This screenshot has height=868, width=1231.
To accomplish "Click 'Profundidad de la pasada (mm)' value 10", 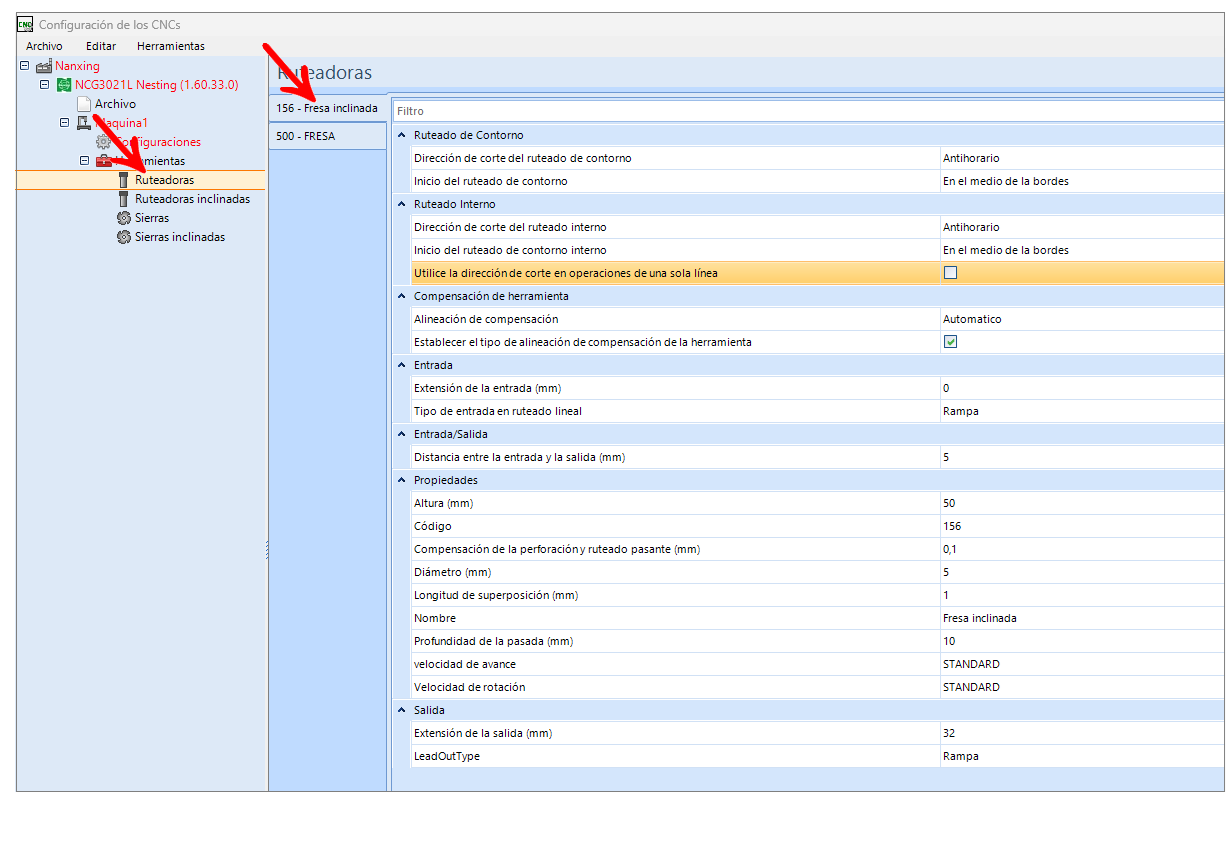I will click(1082, 641).
